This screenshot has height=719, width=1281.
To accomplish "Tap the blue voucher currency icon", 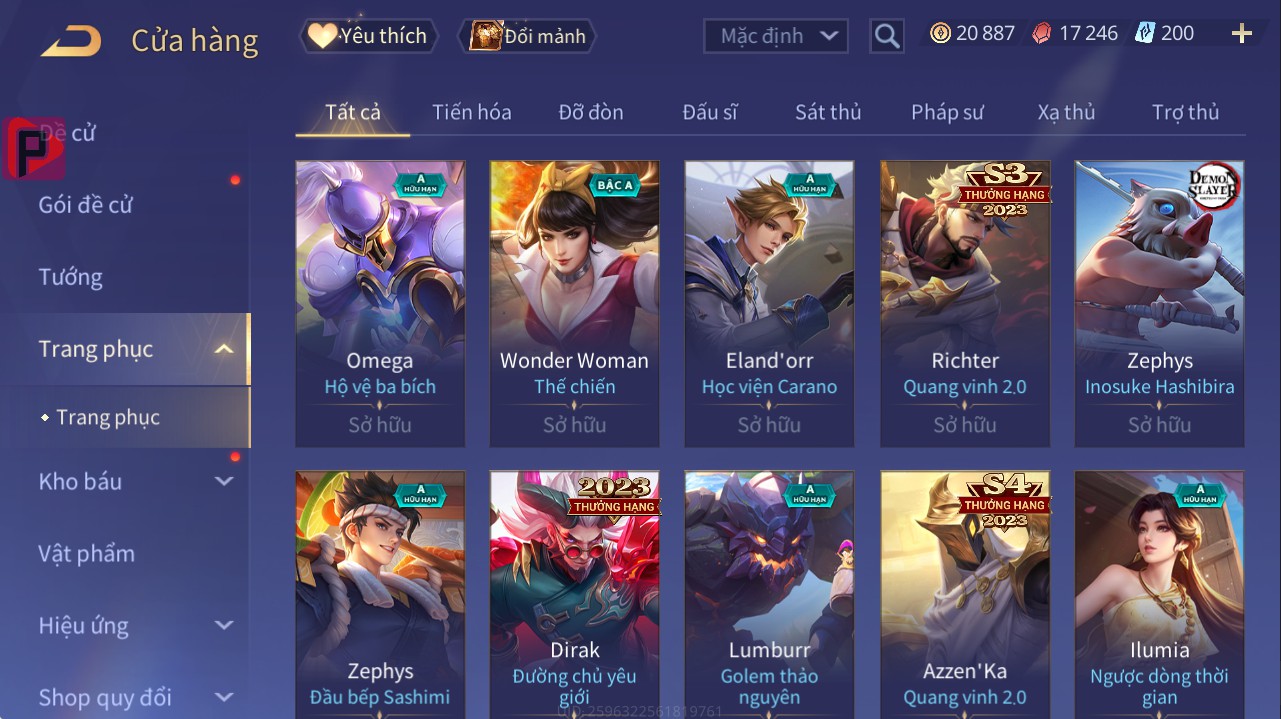I will [x=1144, y=33].
